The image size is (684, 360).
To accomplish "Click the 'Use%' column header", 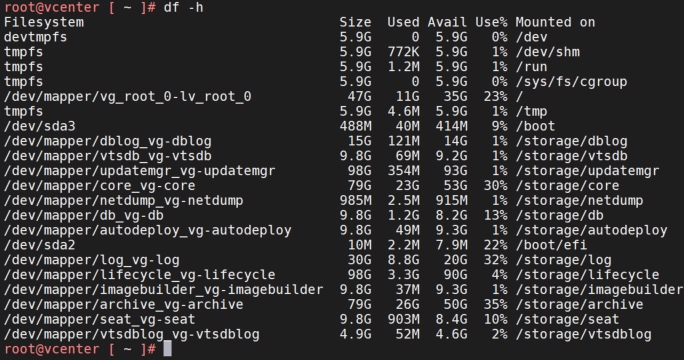I will click(491, 22).
